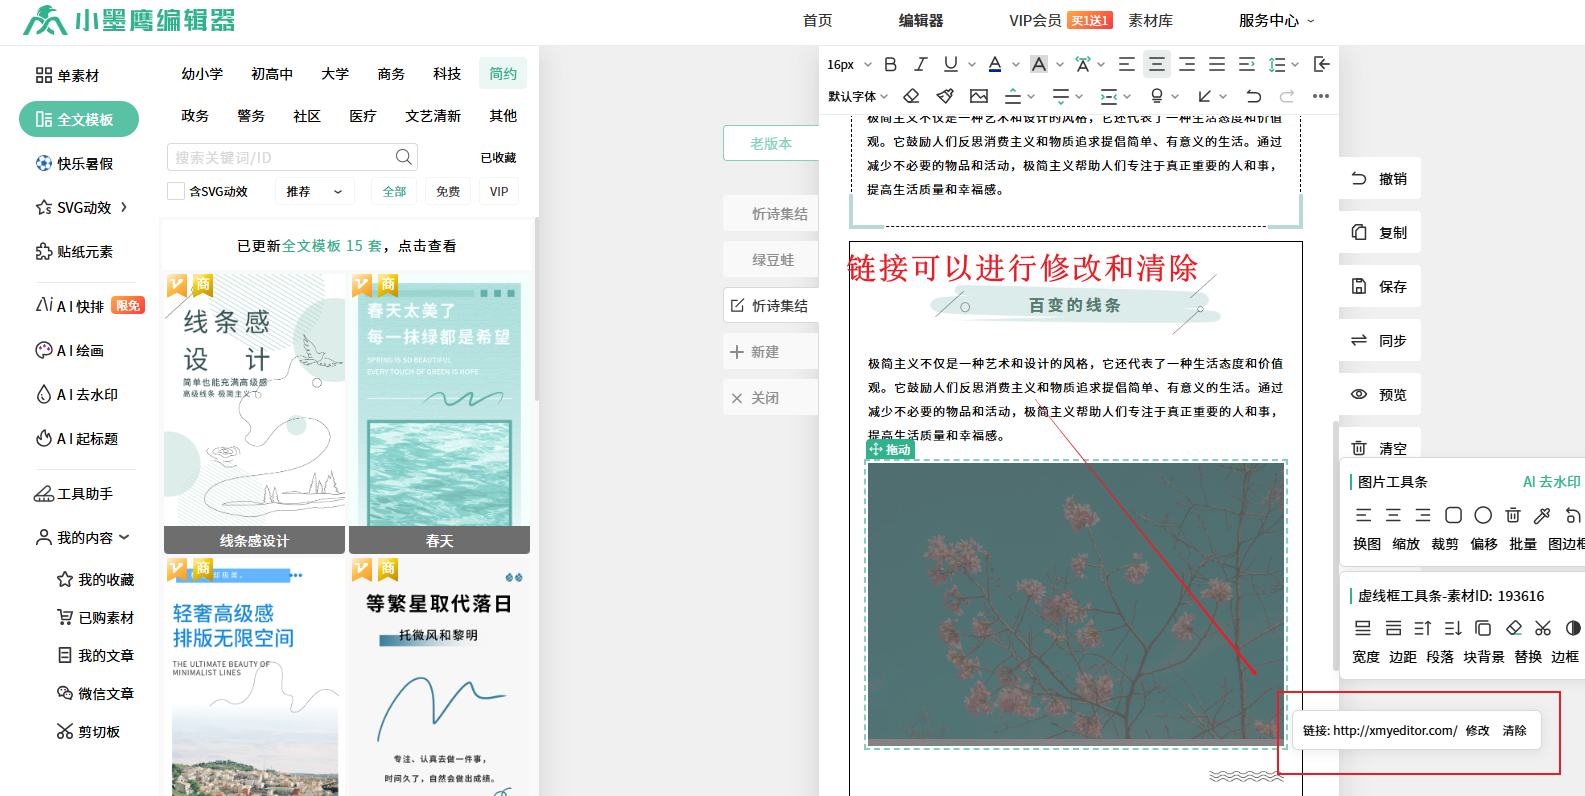Filter templates by 全部
This screenshot has width=1585, height=796.
394,191
